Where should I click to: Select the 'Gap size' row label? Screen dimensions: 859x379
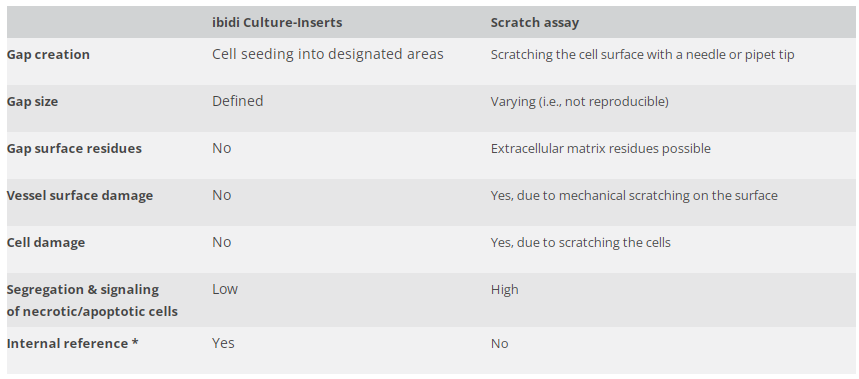coord(32,101)
